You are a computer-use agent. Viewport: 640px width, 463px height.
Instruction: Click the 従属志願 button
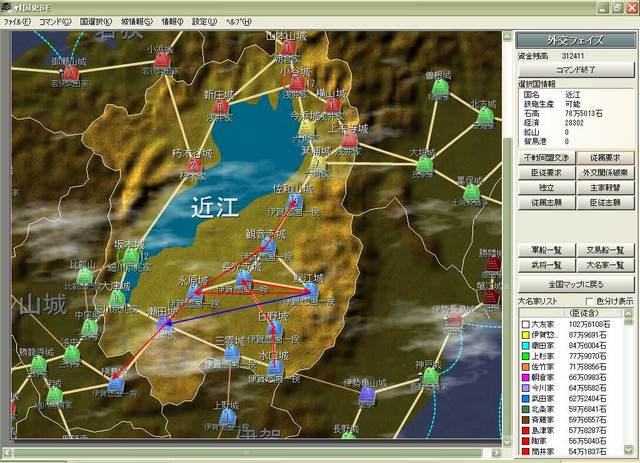[547, 203]
